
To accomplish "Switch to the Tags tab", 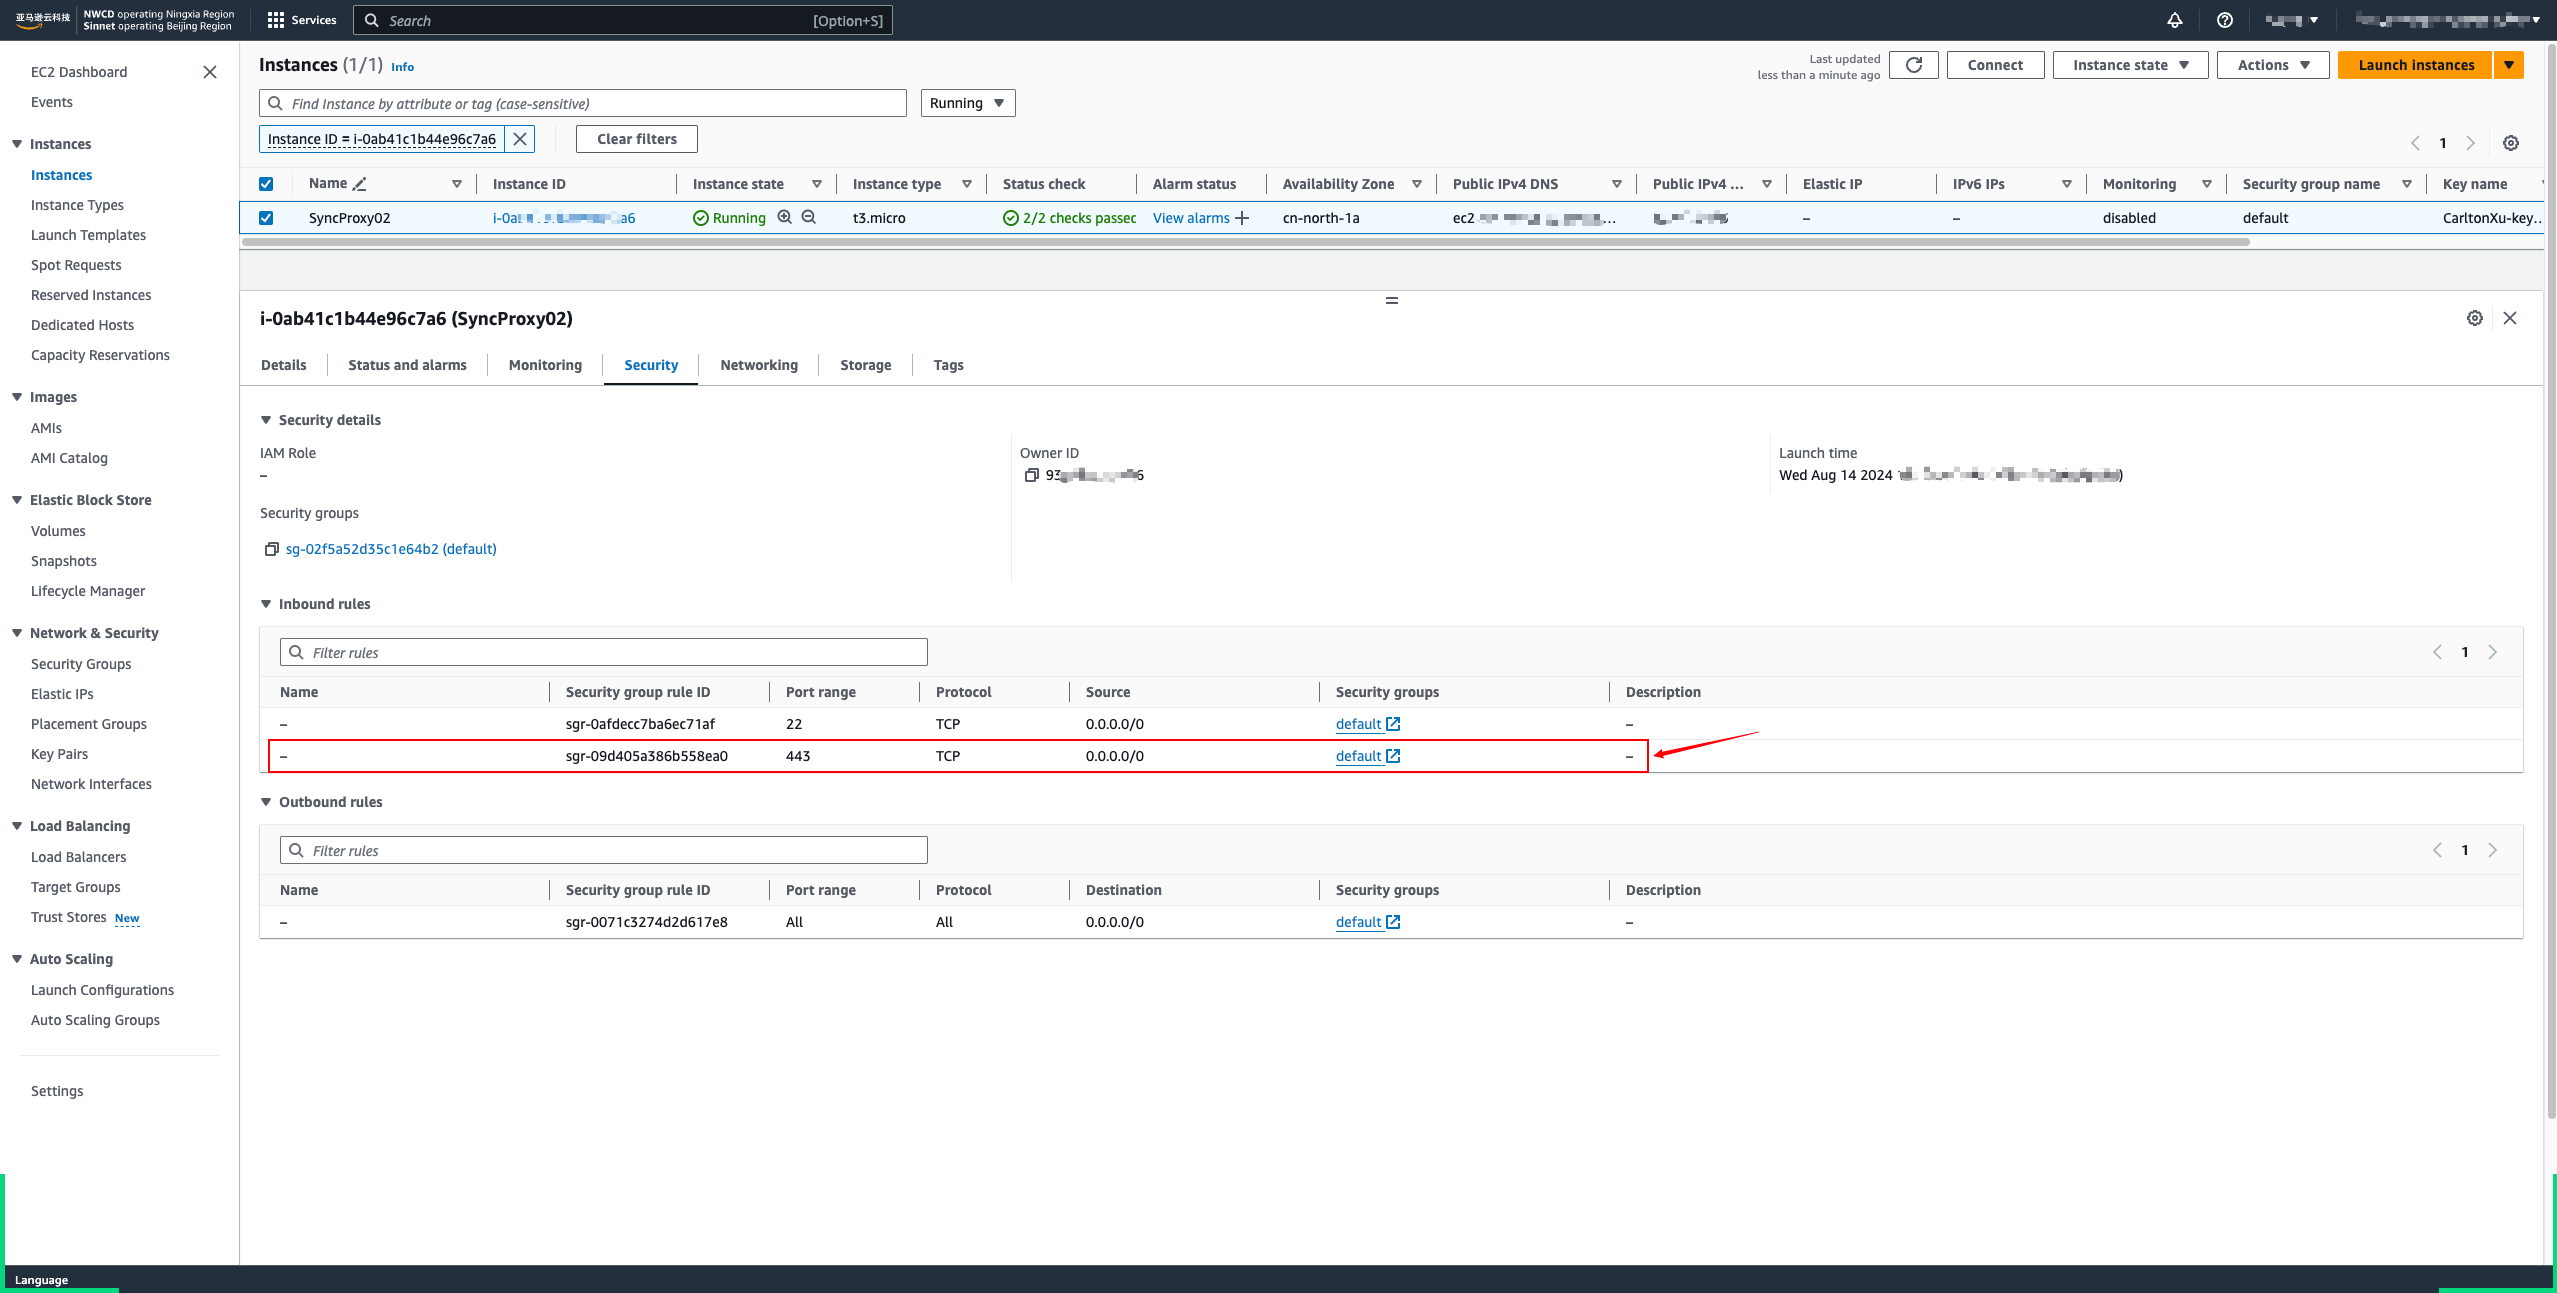I will [948, 365].
